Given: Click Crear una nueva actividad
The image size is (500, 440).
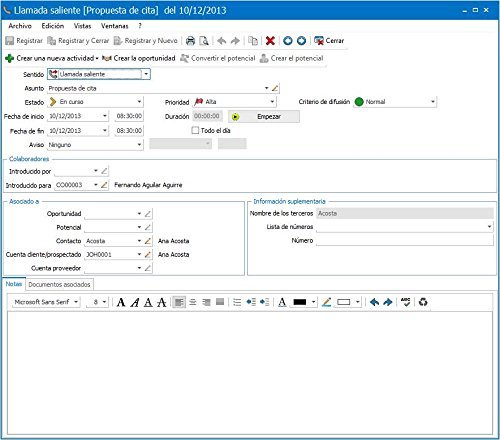Looking at the screenshot, I should click(x=52, y=58).
